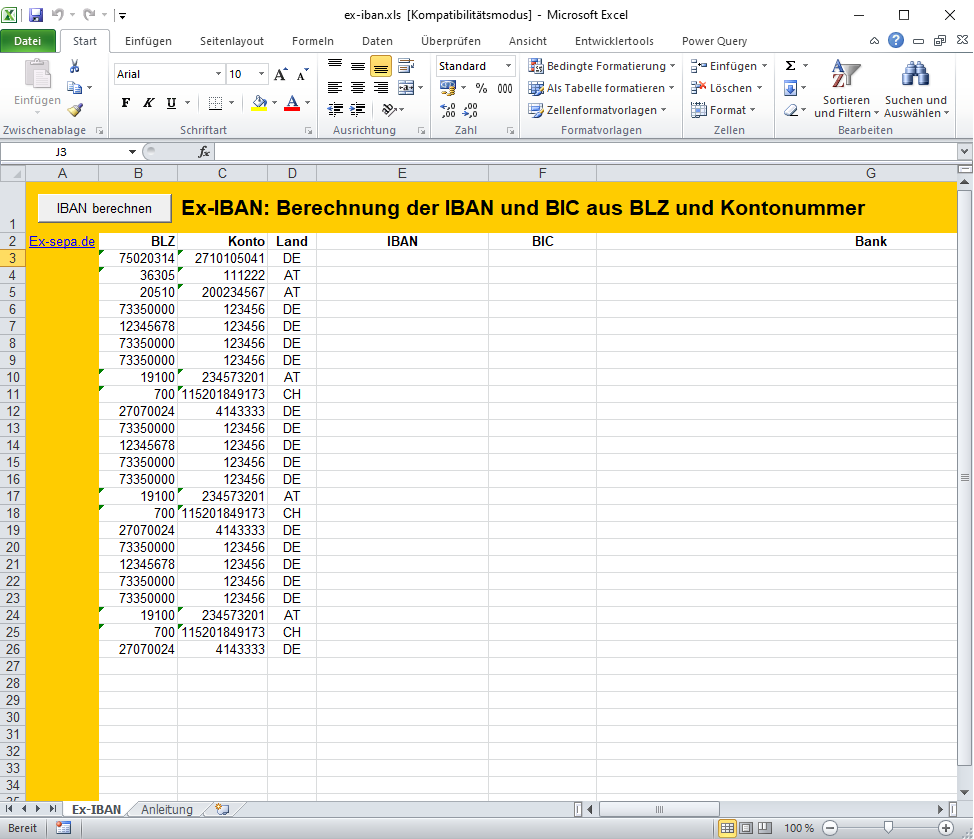Viewport: 974px width, 839px height.
Task: Open the Name Box dropdown arrow
Action: tap(132, 152)
